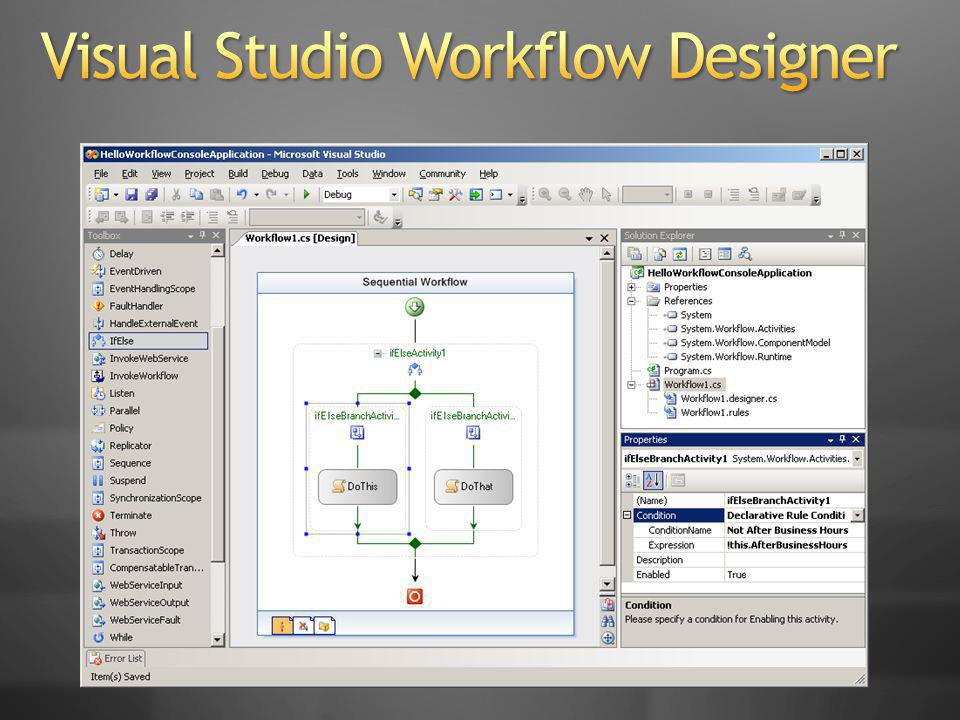Image resolution: width=960 pixels, height=720 pixels.
Task: Collapse the Condition property group
Action: [x=627, y=515]
